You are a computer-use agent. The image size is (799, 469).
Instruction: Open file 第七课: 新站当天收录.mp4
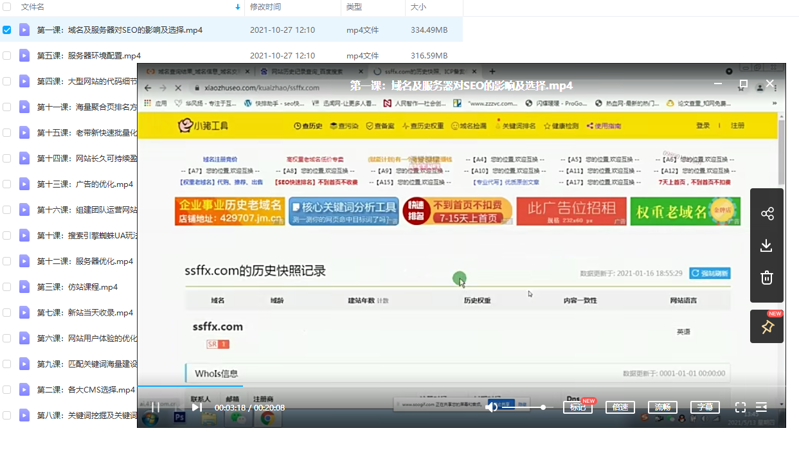pos(85,312)
